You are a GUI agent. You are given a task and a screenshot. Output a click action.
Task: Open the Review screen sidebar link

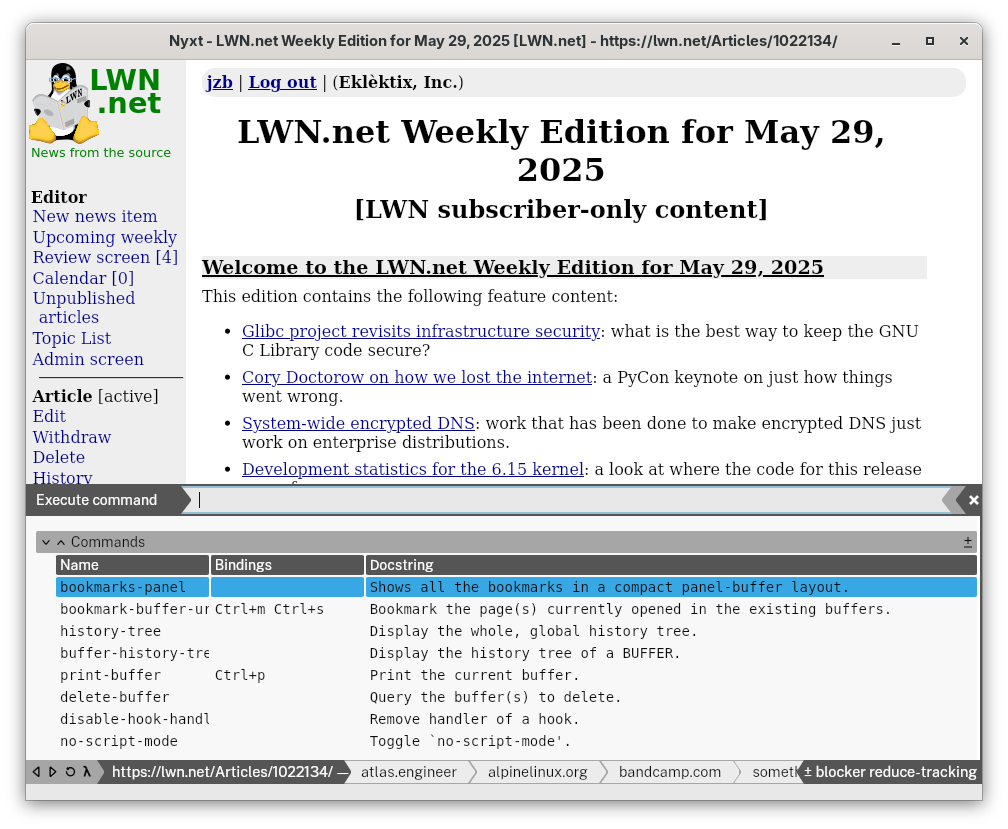tap(105, 257)
